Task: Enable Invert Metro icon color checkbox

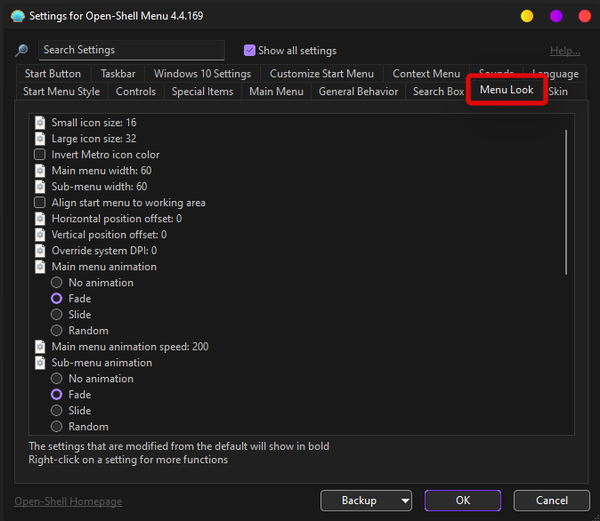Action: click(40, 154)
